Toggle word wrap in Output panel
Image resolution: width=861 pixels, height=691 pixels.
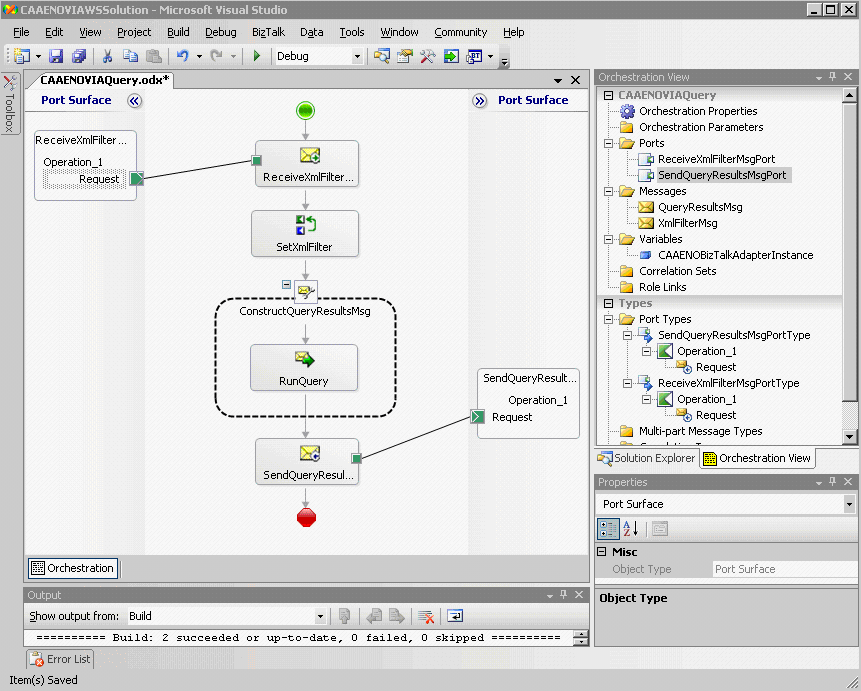coord(455,616)
